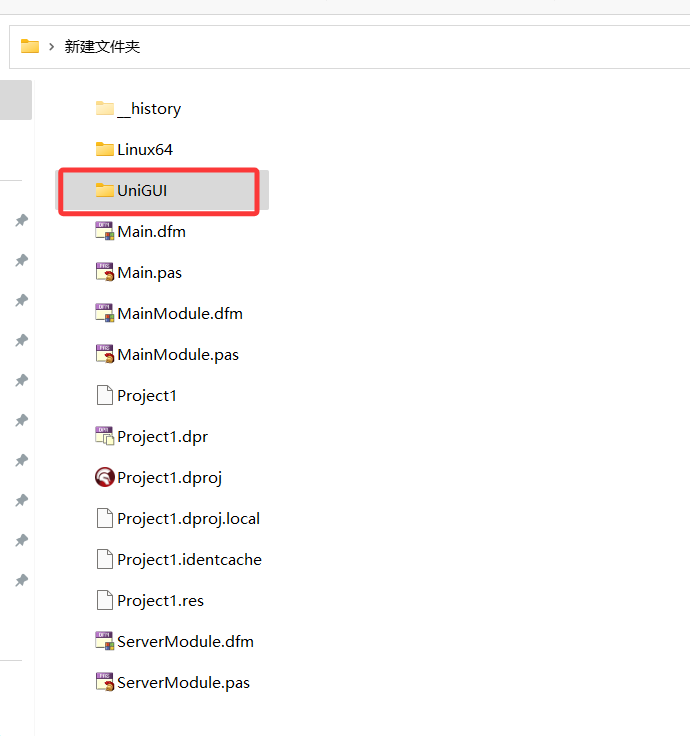Click the MainModule.dfm file icon
Image resolution: width=690 pixels, height=736 pixels.
[x=105, y=313]
